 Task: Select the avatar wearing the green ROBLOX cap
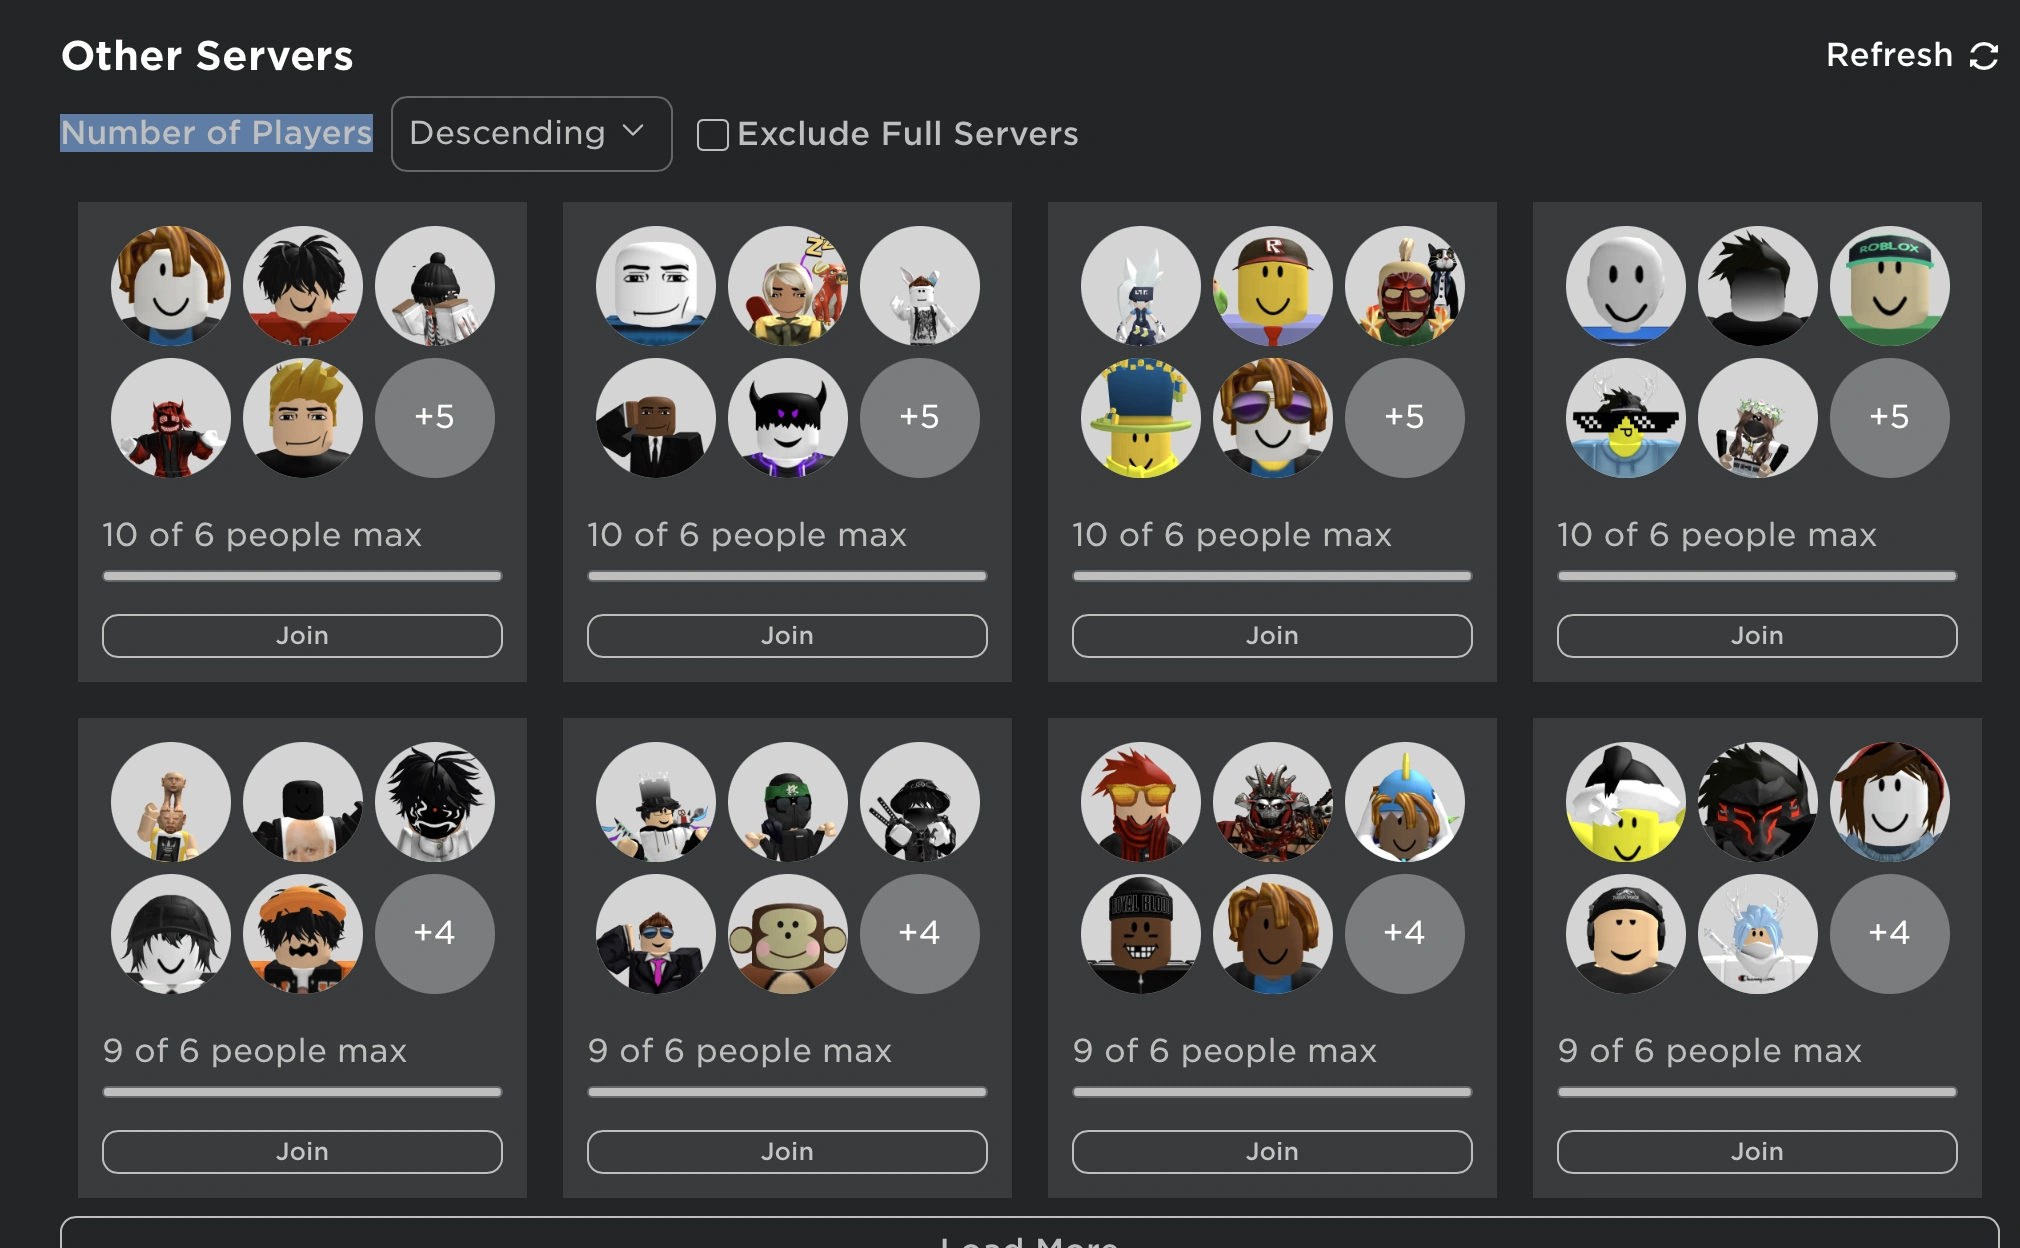(x=1889, y=286)
